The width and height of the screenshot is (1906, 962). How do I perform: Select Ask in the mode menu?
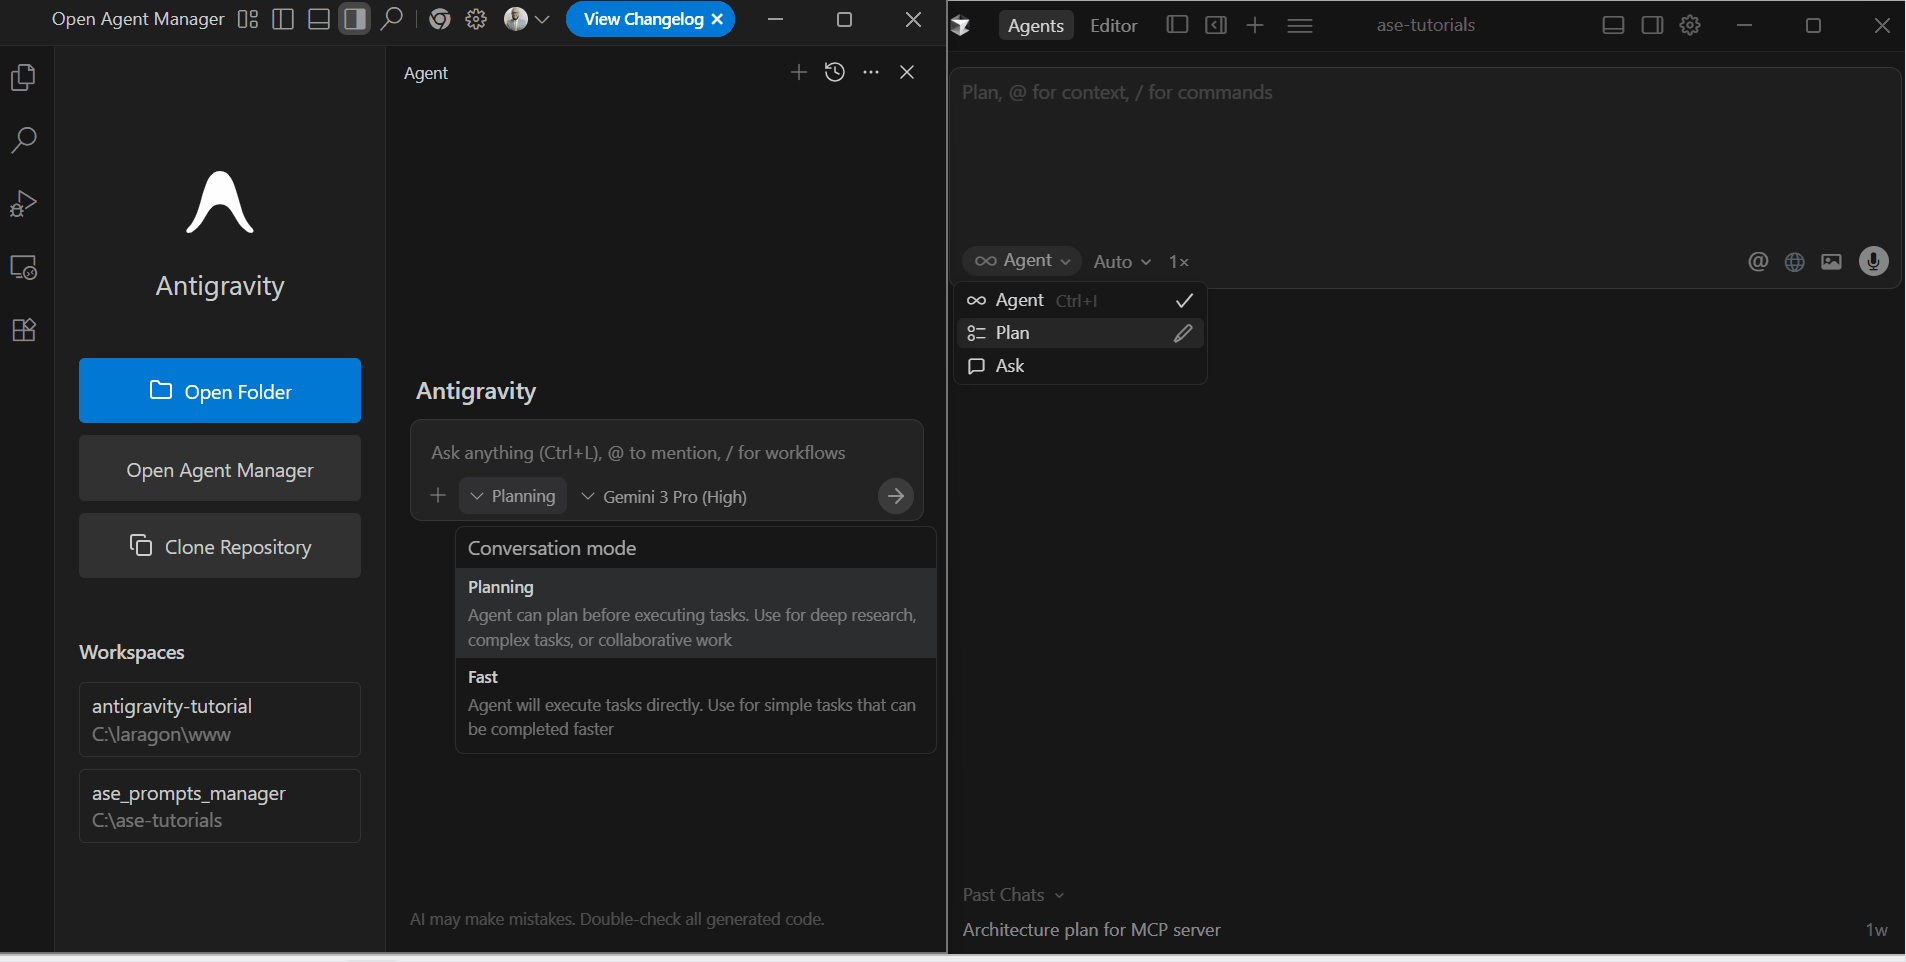[x=1080, y=366]
